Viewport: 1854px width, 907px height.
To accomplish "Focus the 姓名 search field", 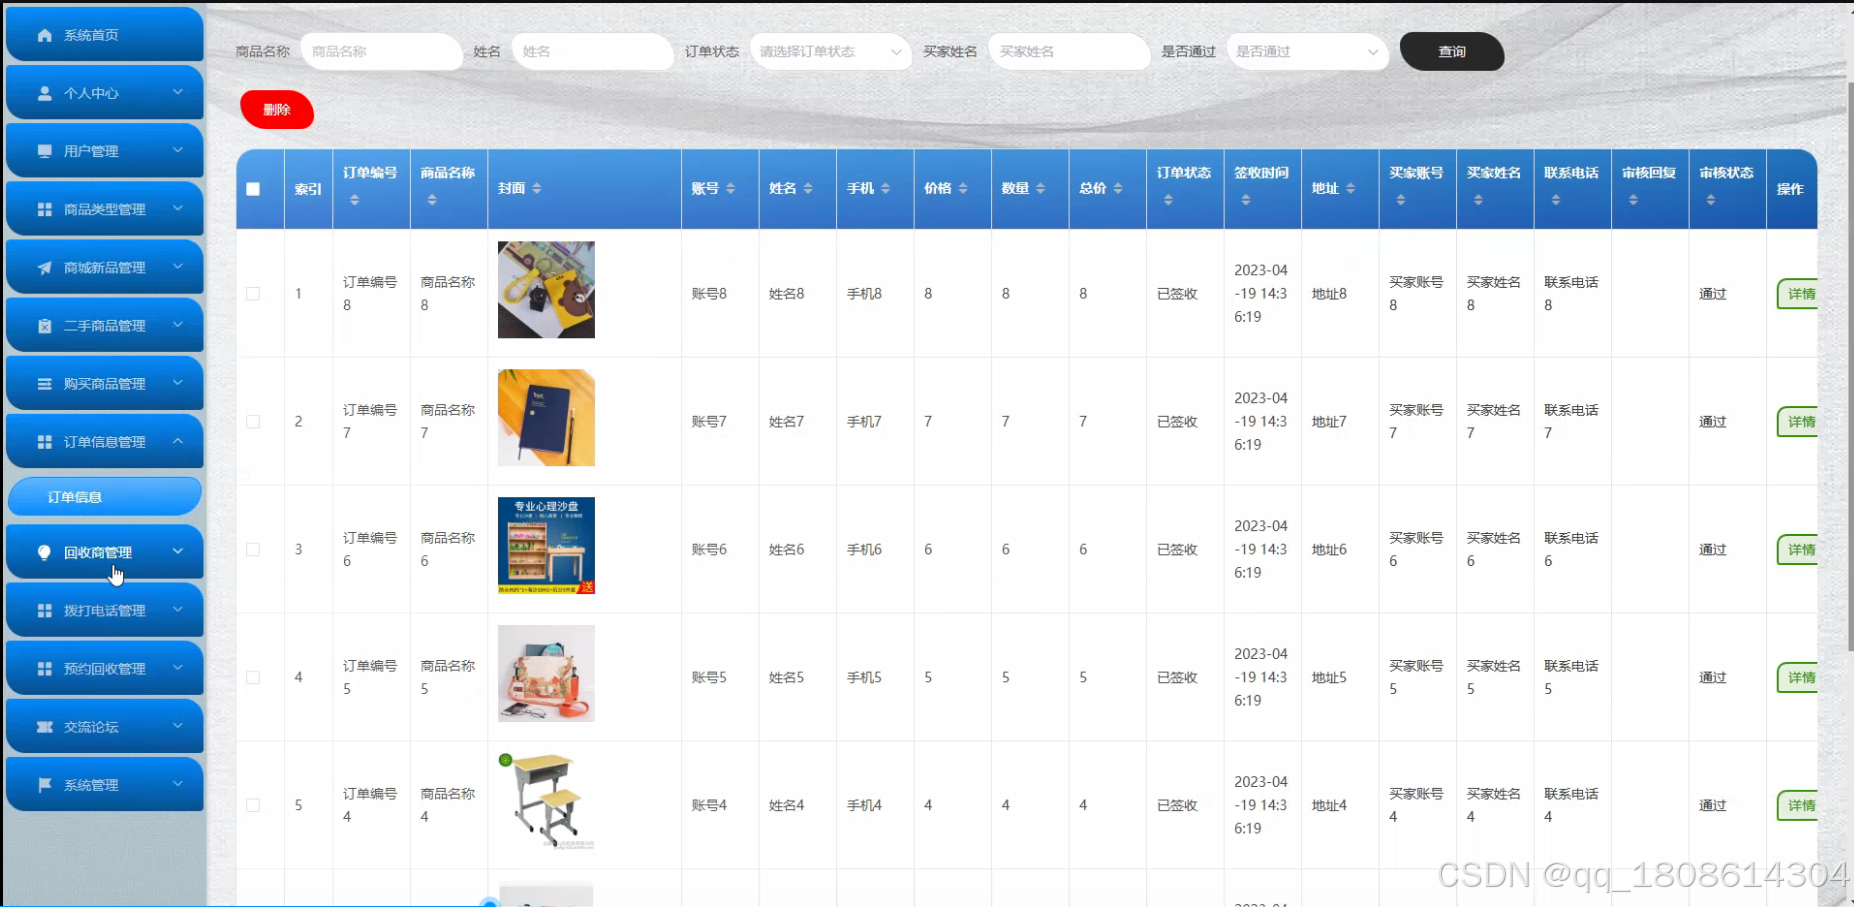I will coord(592,52).
